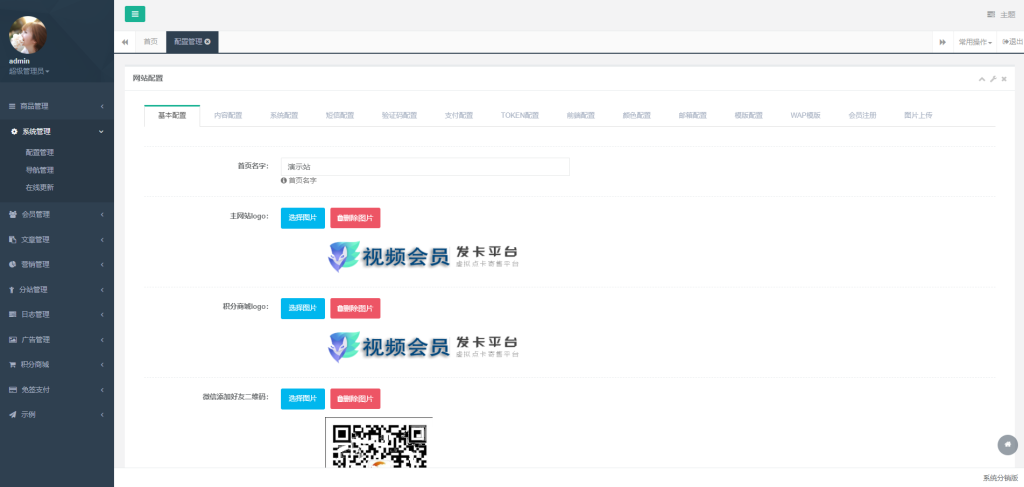The width and height of the screenshot is (1024, 487).
Task: Click the wrench icon in 网站配置 header
Action: click(x=993, y=79)
